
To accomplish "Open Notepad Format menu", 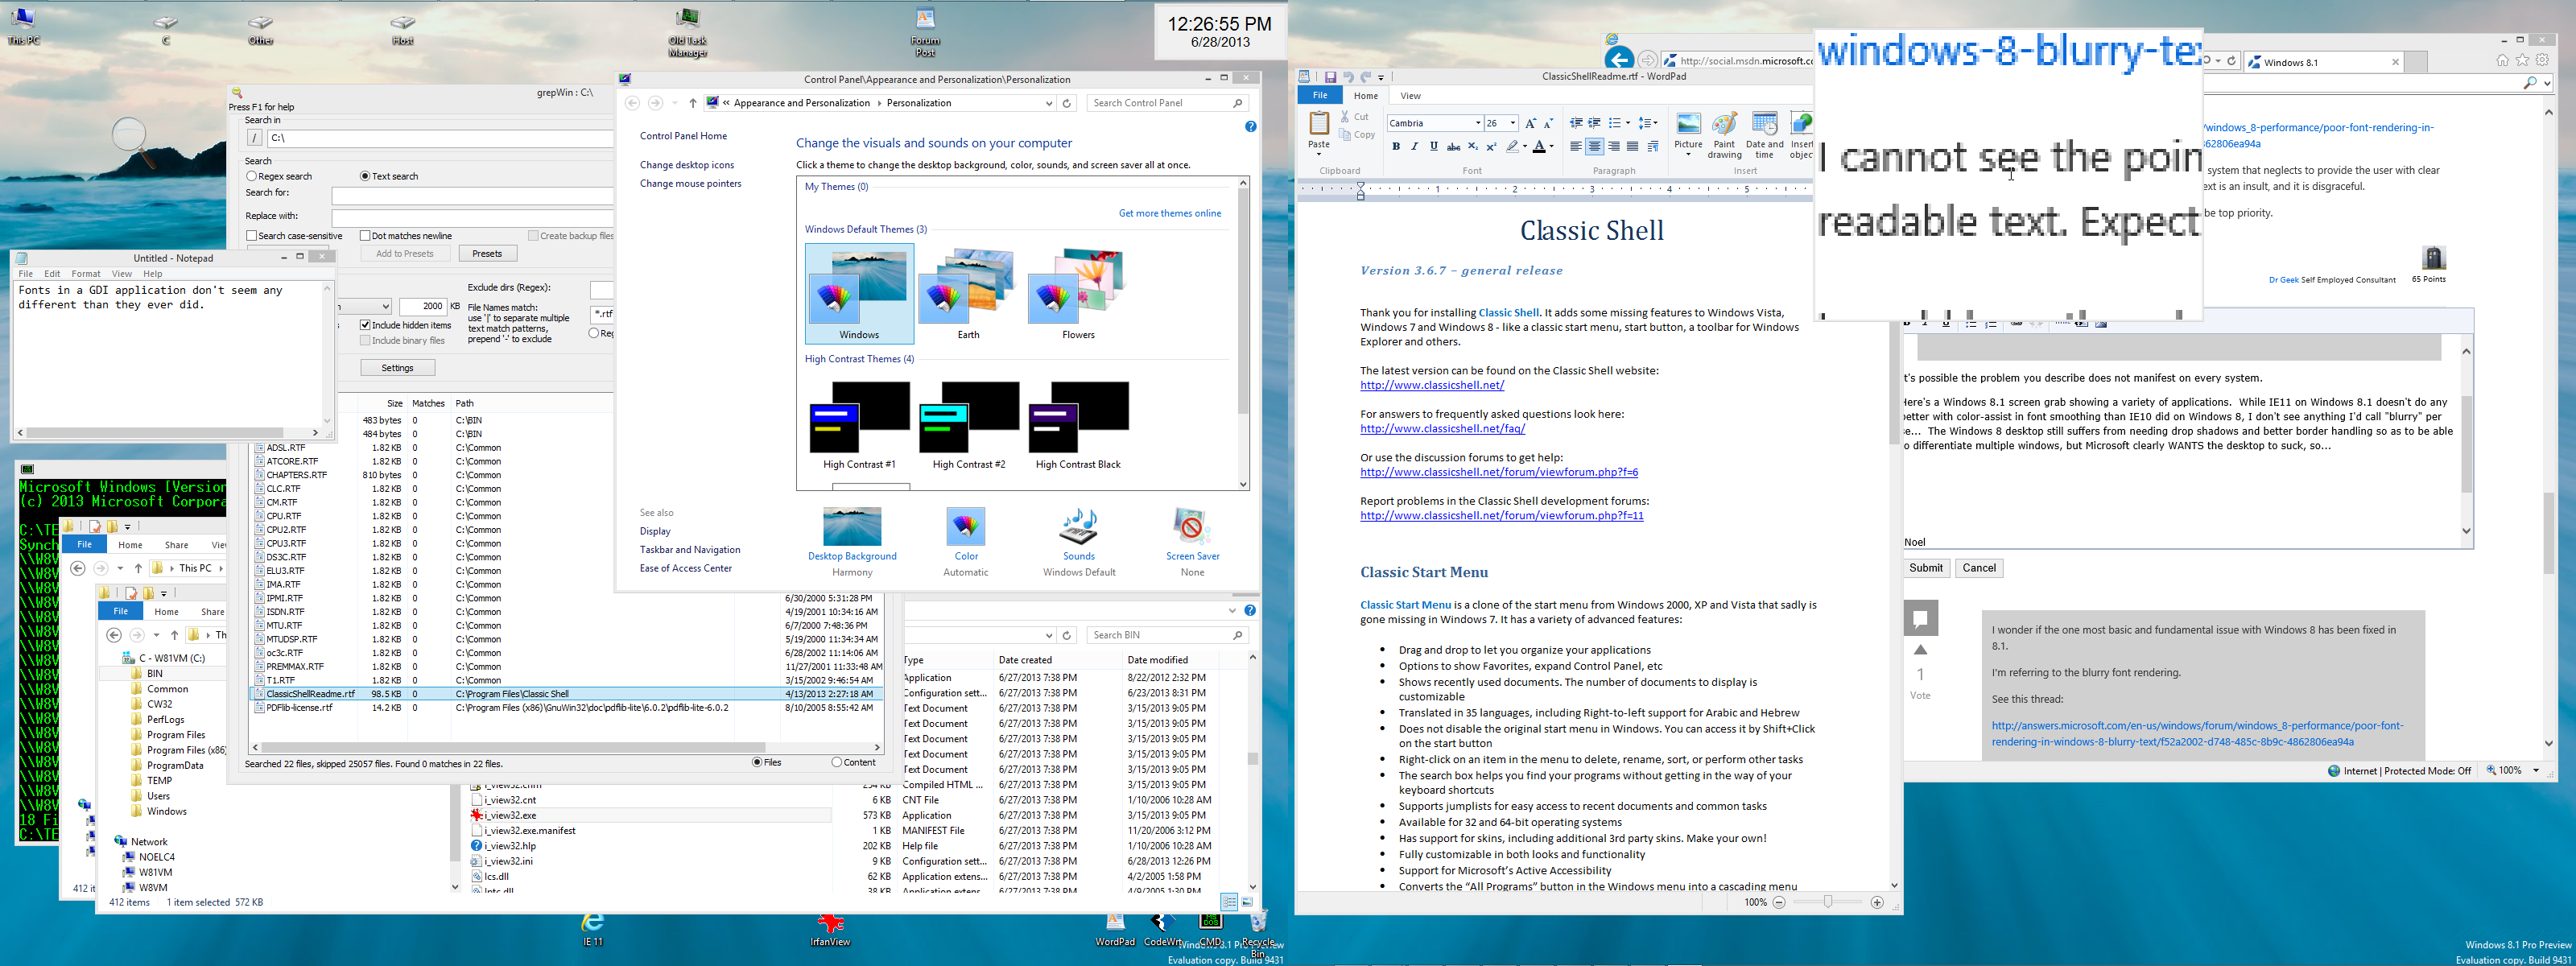I will (86, 273).
